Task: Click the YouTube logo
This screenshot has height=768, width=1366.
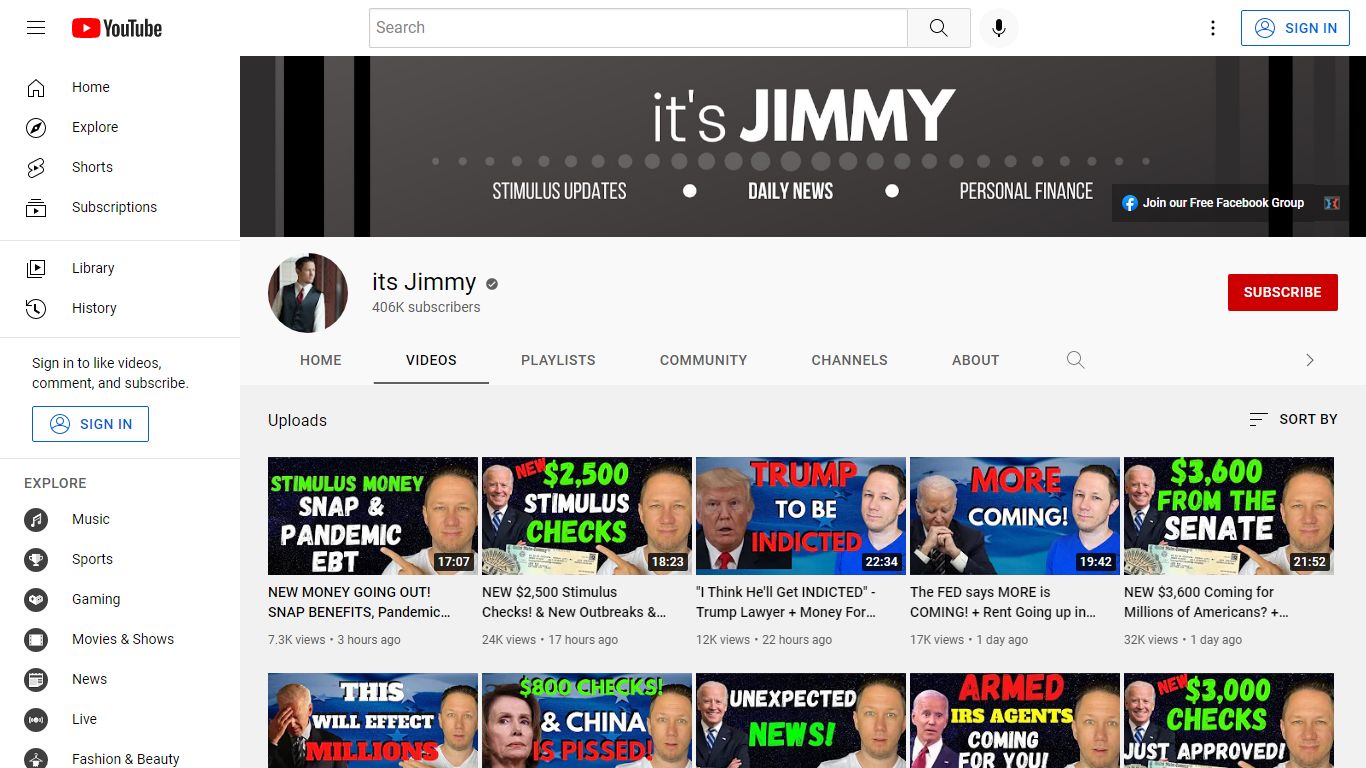Action: (117, 28)
